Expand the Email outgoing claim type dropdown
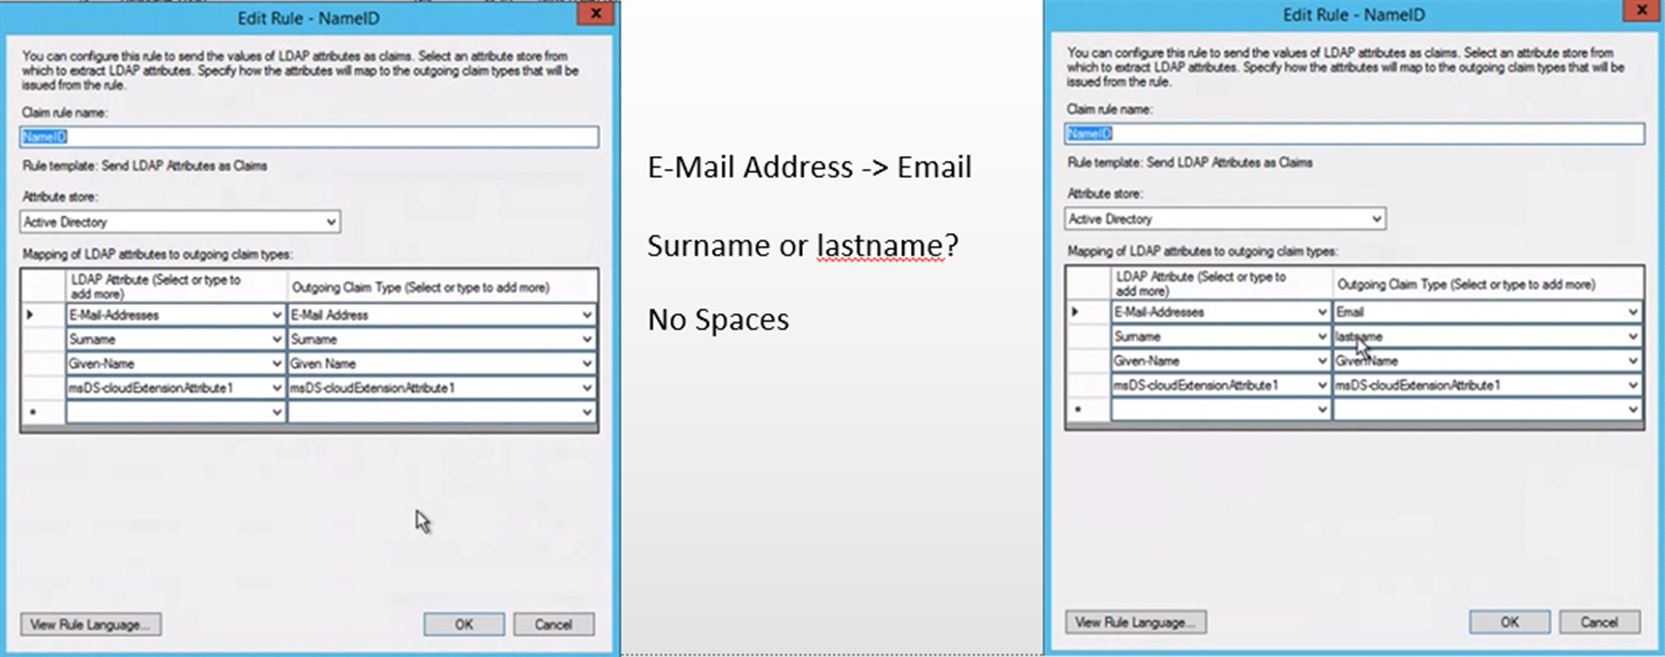Image resolution: width=1665 pixels, height=657 pixels. [1632, 312]
